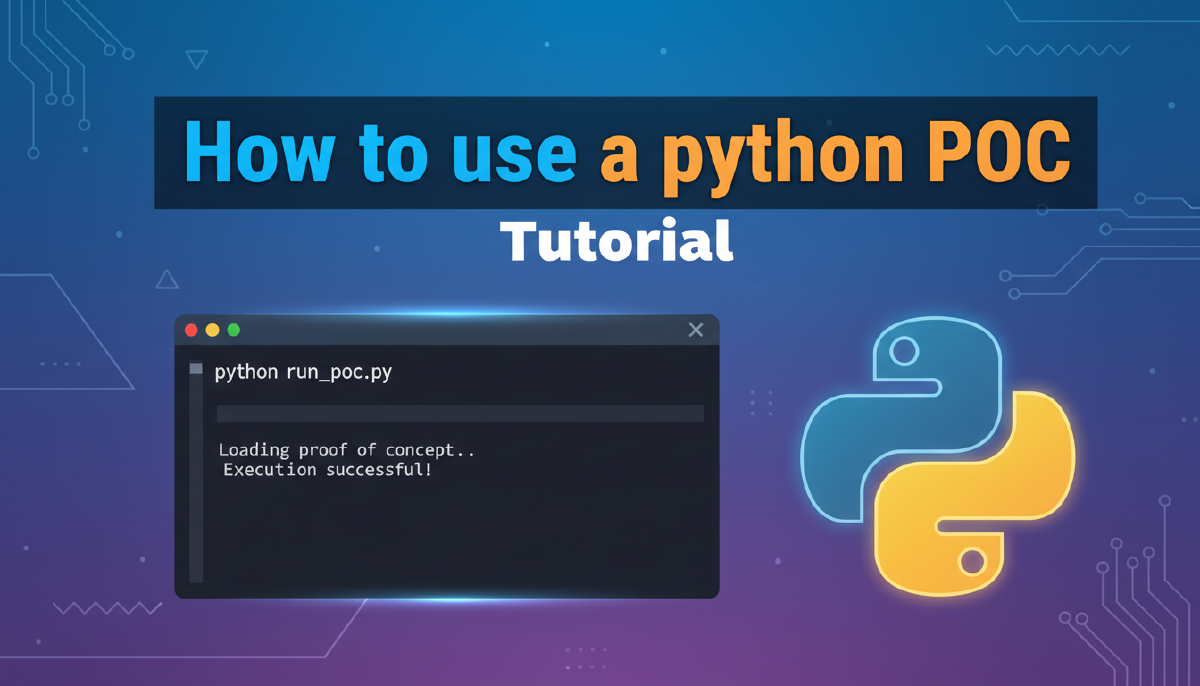Click the yellow minimize dot on terminal

[212, 330]
